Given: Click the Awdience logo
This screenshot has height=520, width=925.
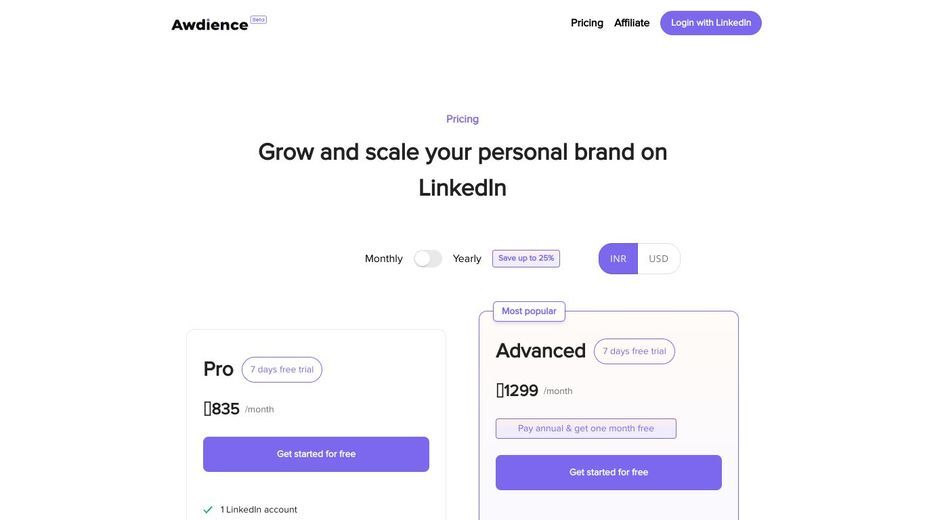Looking at the screenshot, I should pyautogui.click(x=209, y=25).
